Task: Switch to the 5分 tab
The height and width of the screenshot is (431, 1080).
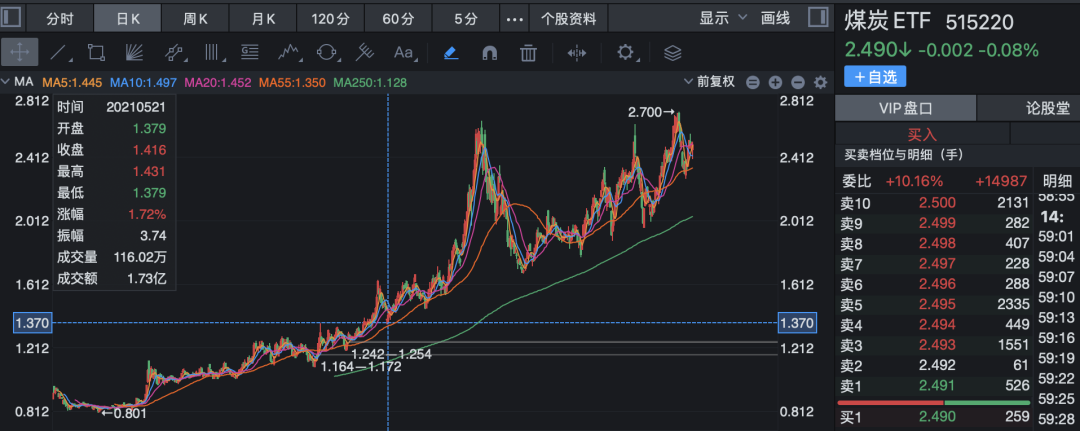Action: coord(466,19)
